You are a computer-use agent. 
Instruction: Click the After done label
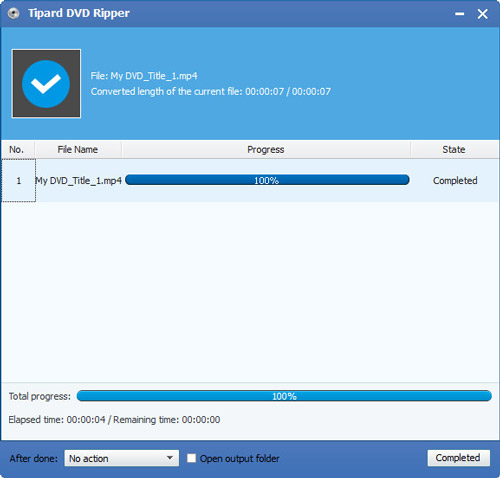(x=34, y=458)
